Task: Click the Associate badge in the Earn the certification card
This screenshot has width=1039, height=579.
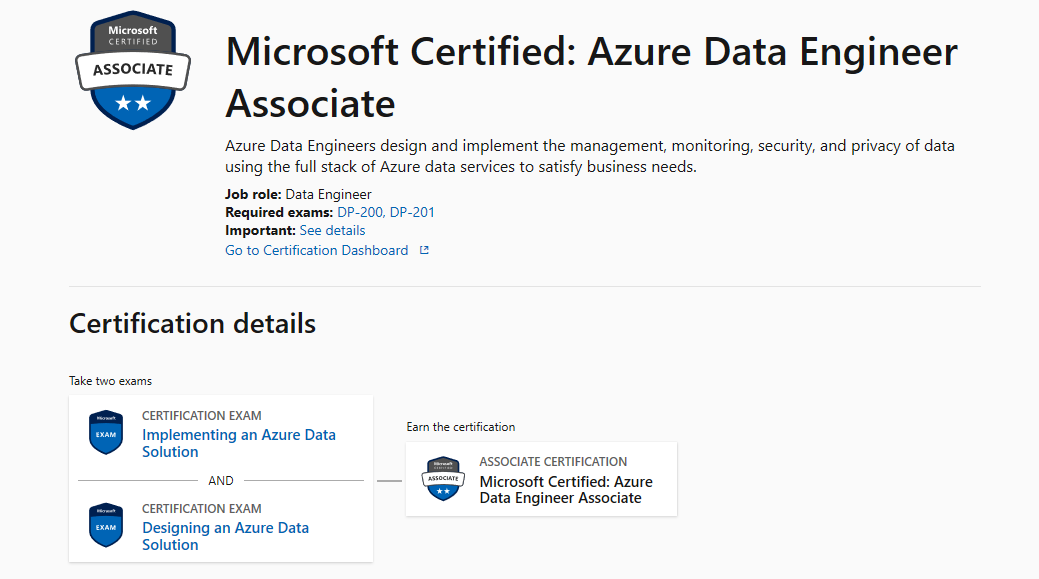Action: (443, 478)
